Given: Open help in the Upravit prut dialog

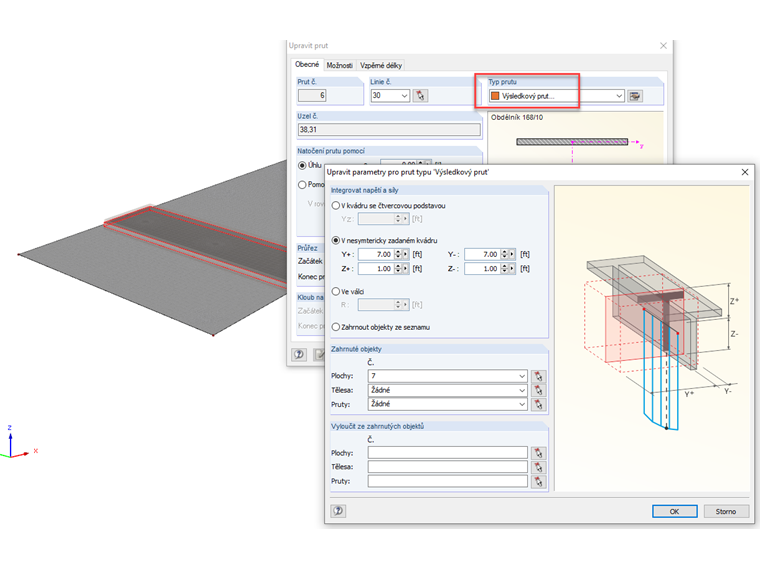Looking at the screenshot, I should click(x=299, y=354).
